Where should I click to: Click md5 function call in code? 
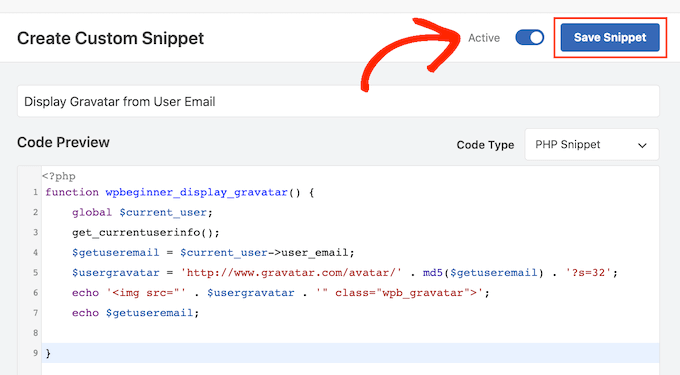[x=433, y=273]
